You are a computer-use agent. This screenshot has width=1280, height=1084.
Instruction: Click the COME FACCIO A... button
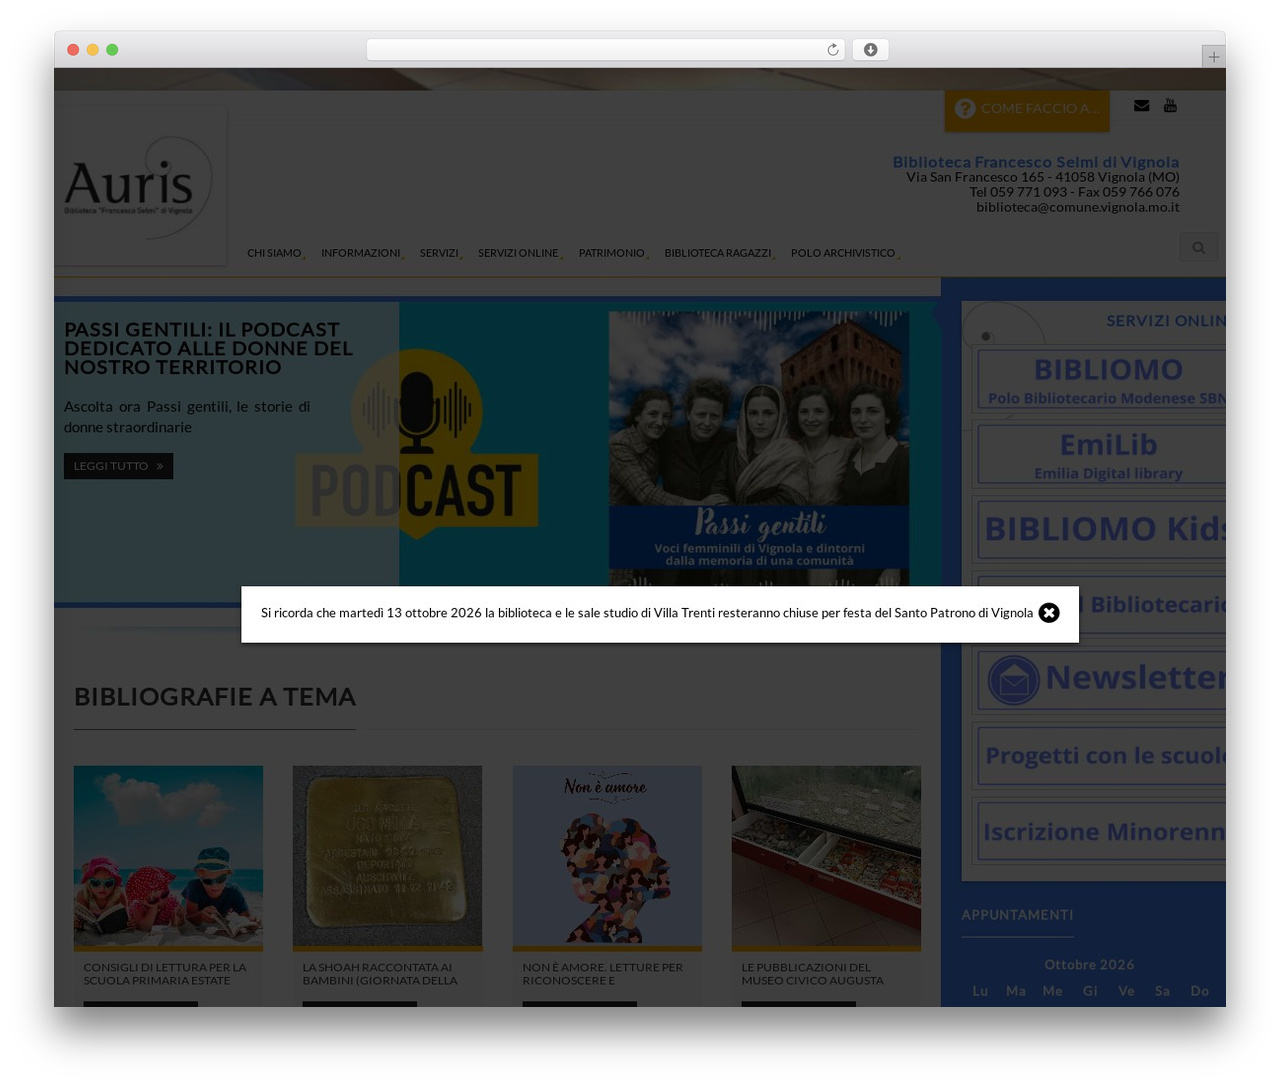tap(1027, 109)
